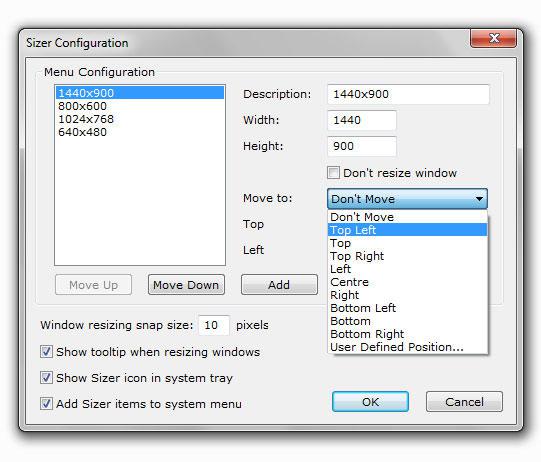Select 1024x768 in the menu list

tap(140, 119)
